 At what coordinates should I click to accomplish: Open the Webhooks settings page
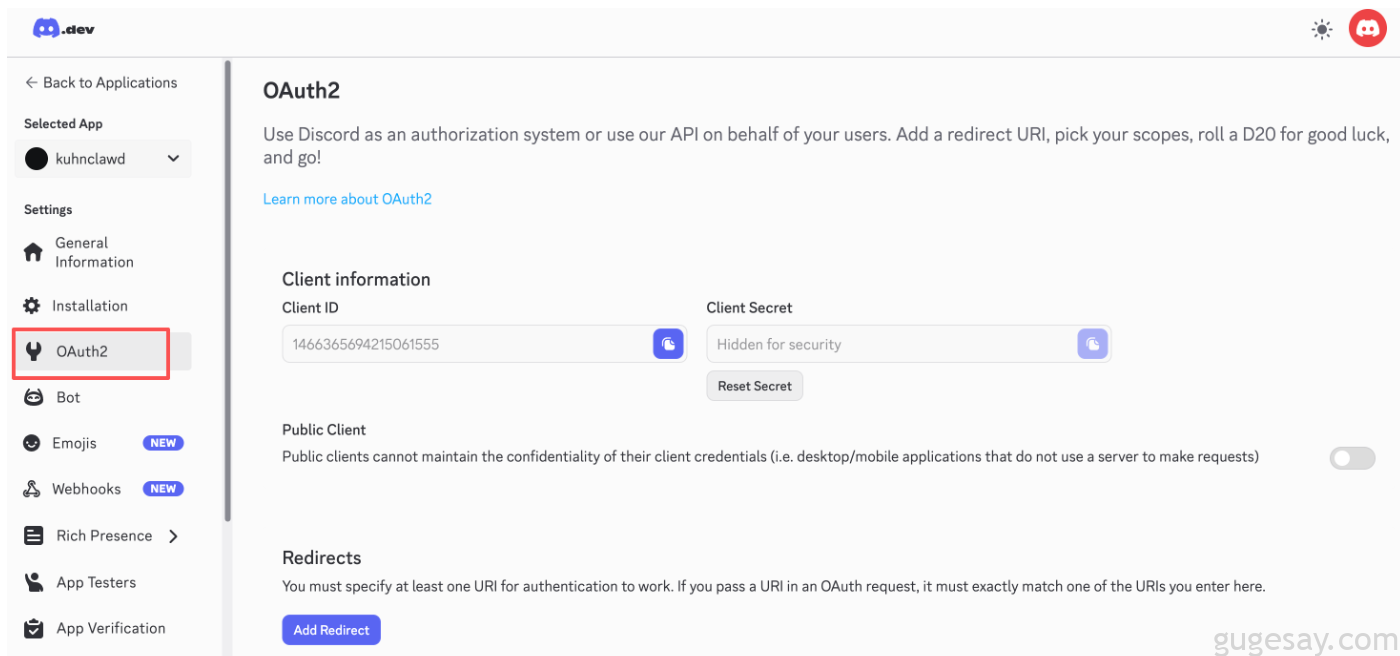pos(88,489)
